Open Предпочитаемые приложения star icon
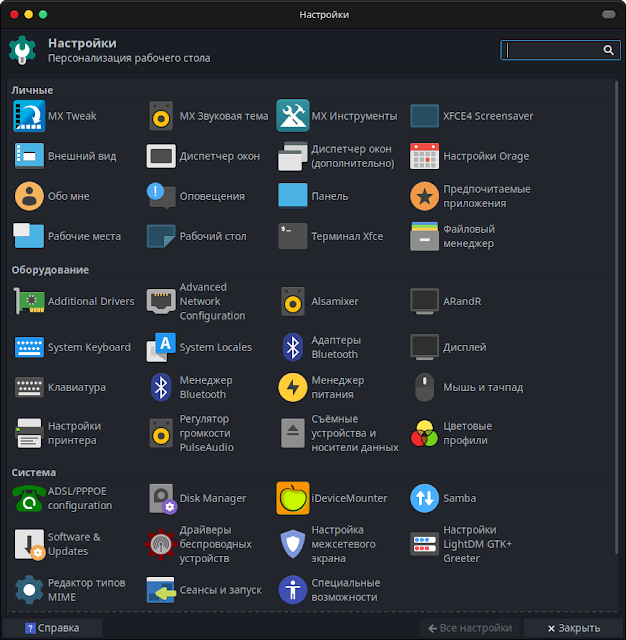 424,196
